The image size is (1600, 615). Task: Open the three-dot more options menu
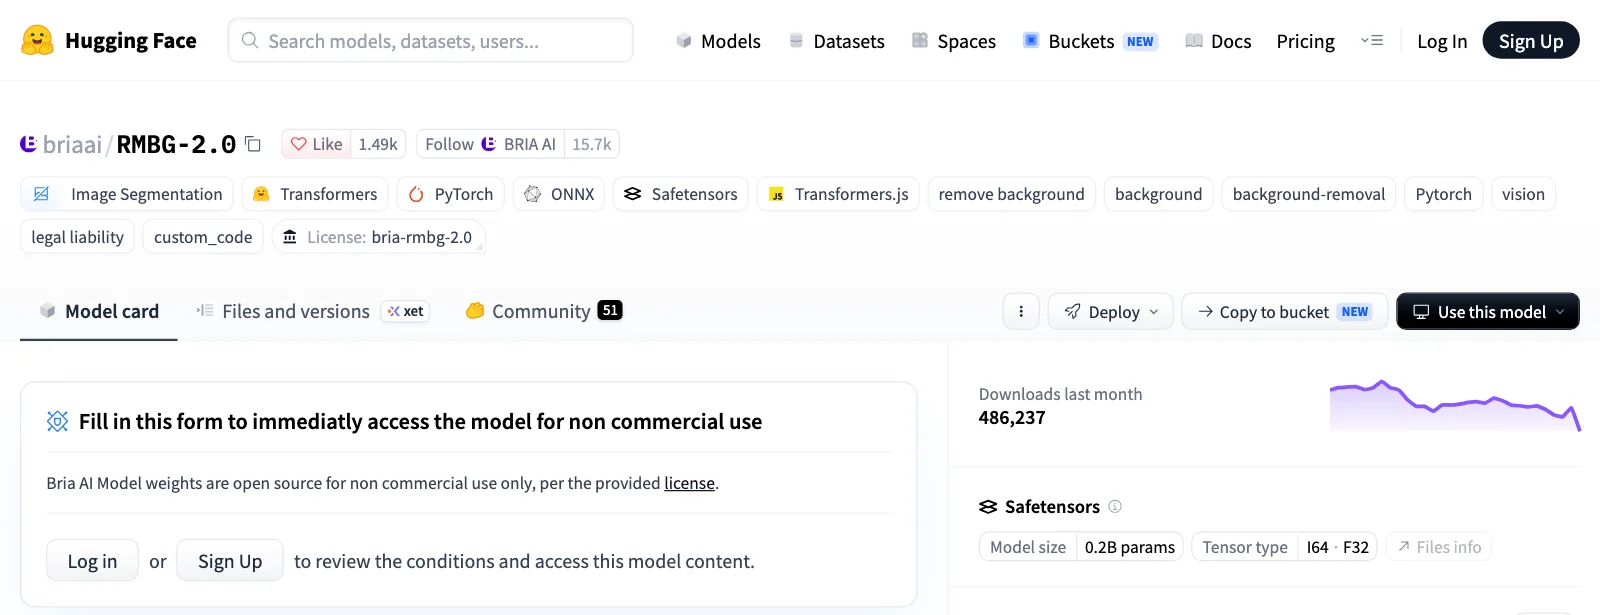pos(1021,312)
